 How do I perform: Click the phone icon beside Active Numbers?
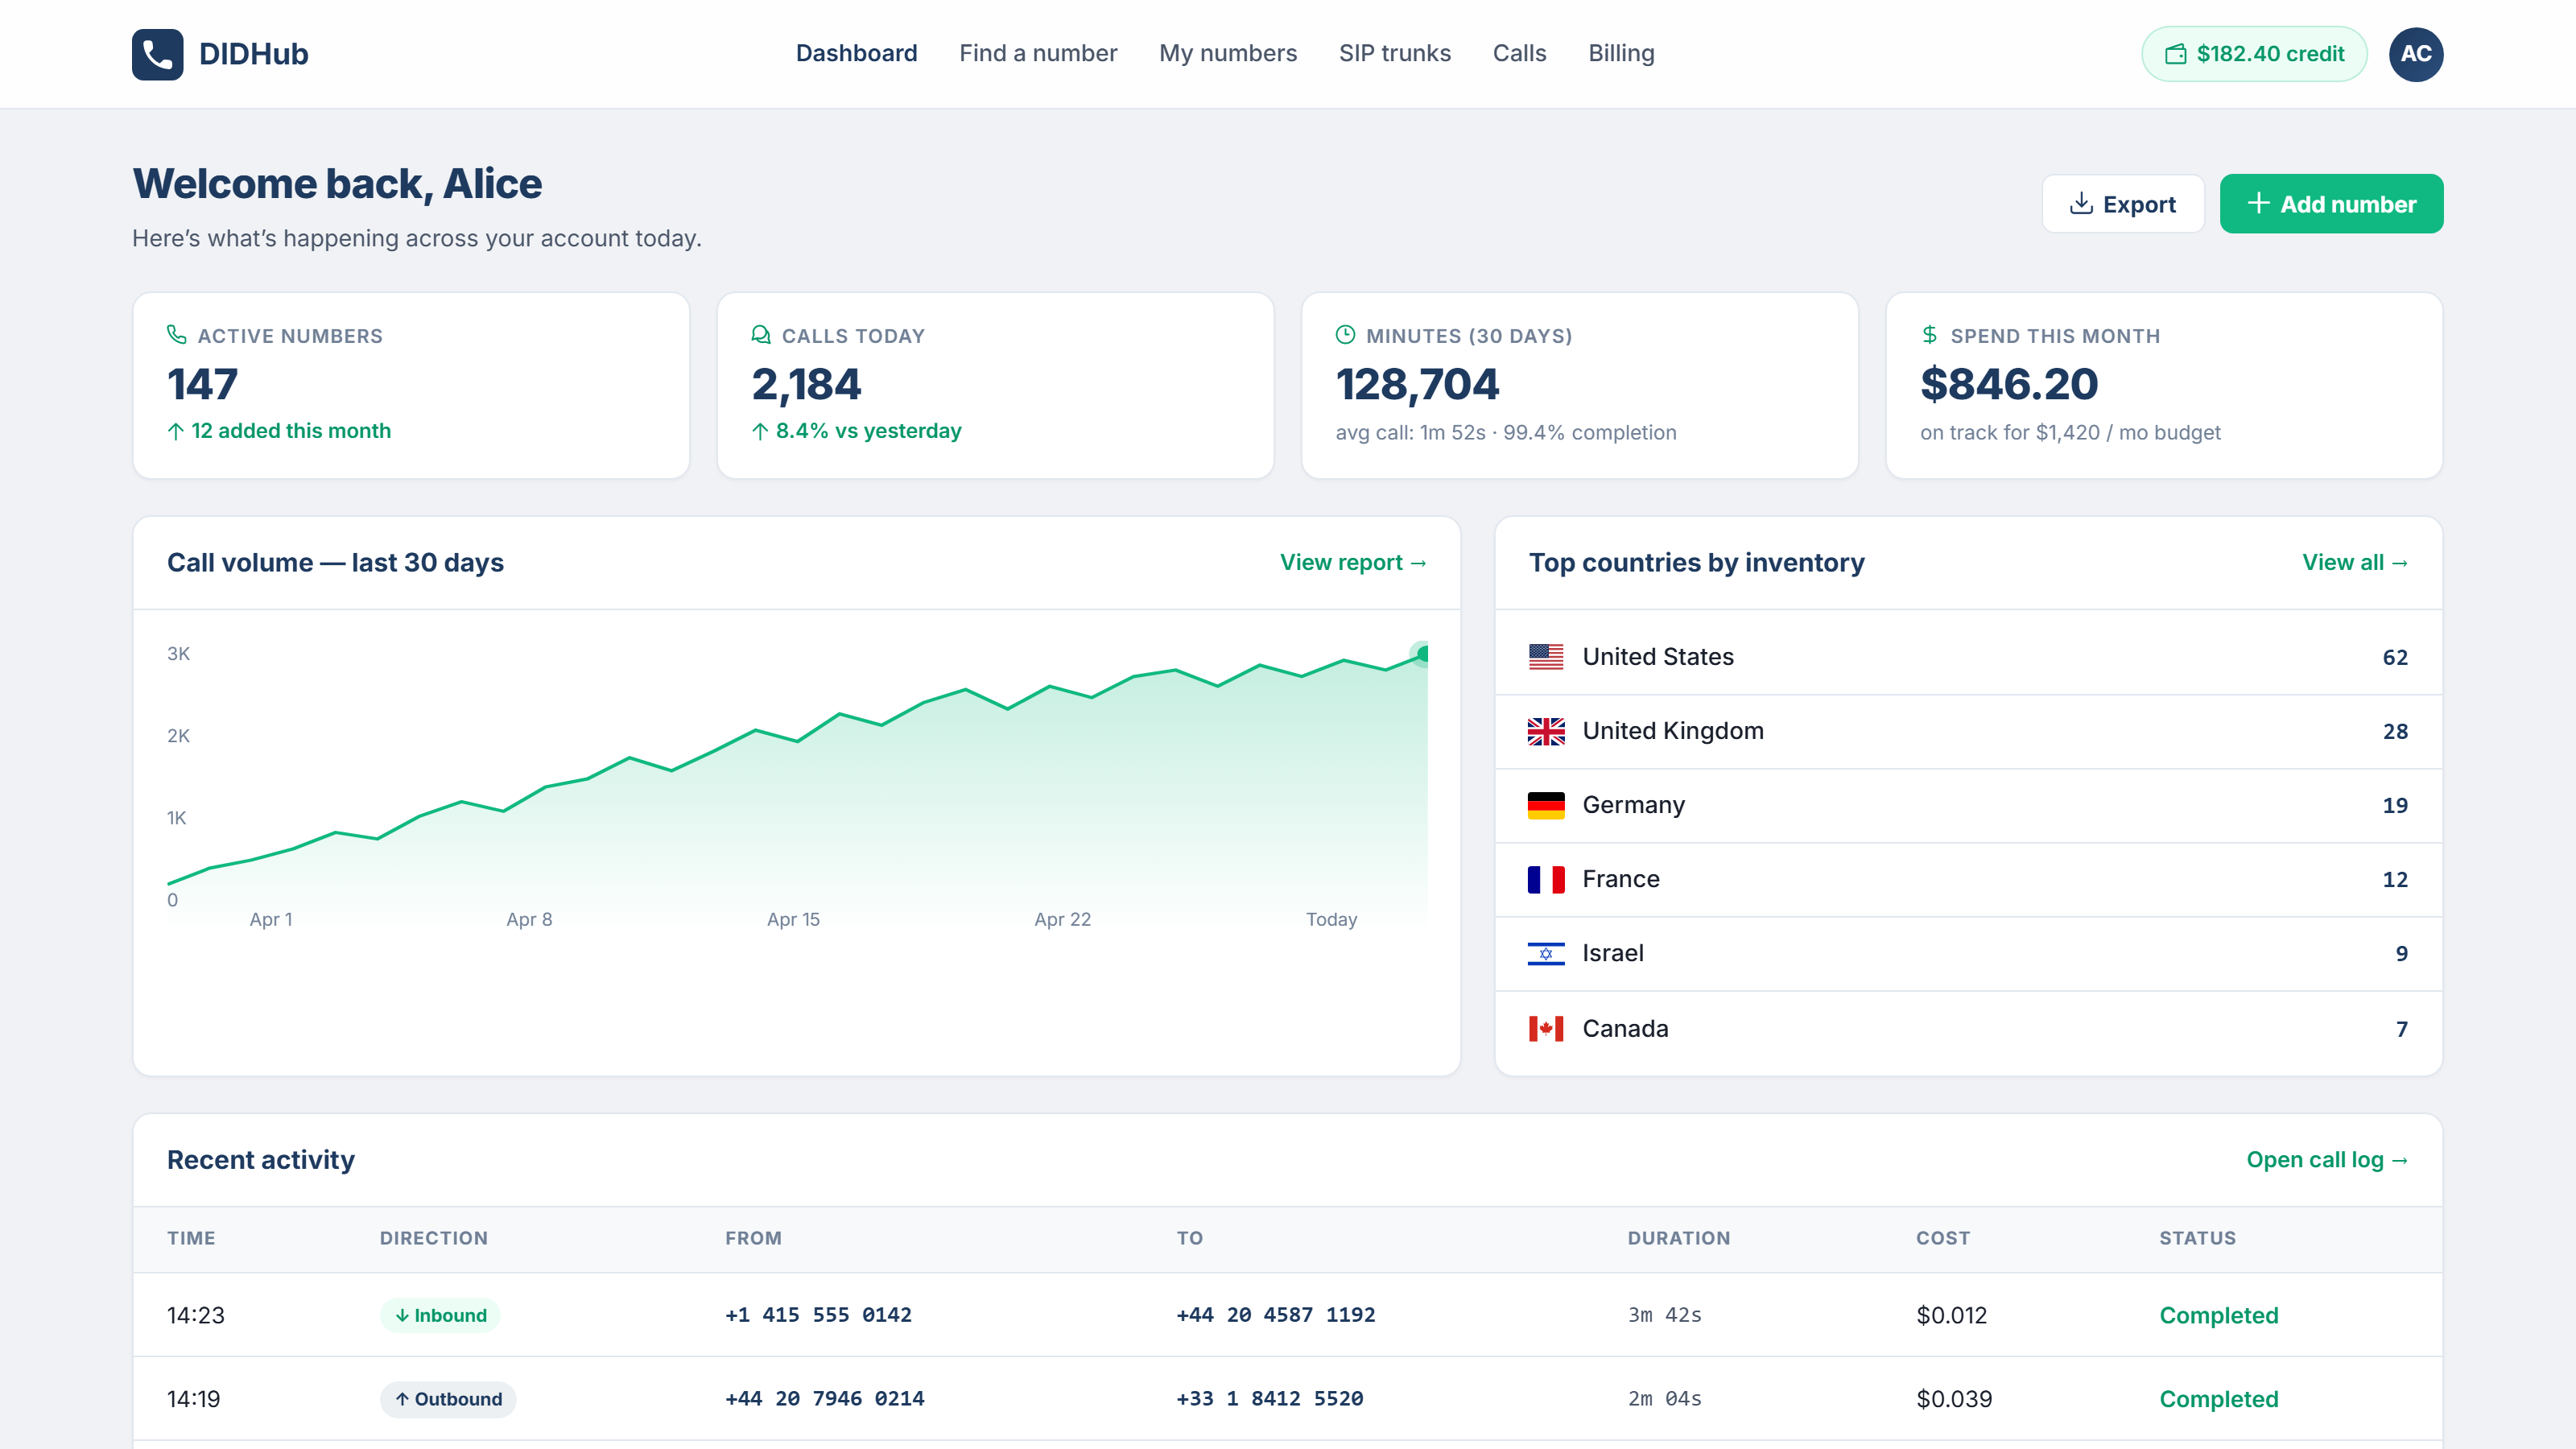click(x=176, y=335)
